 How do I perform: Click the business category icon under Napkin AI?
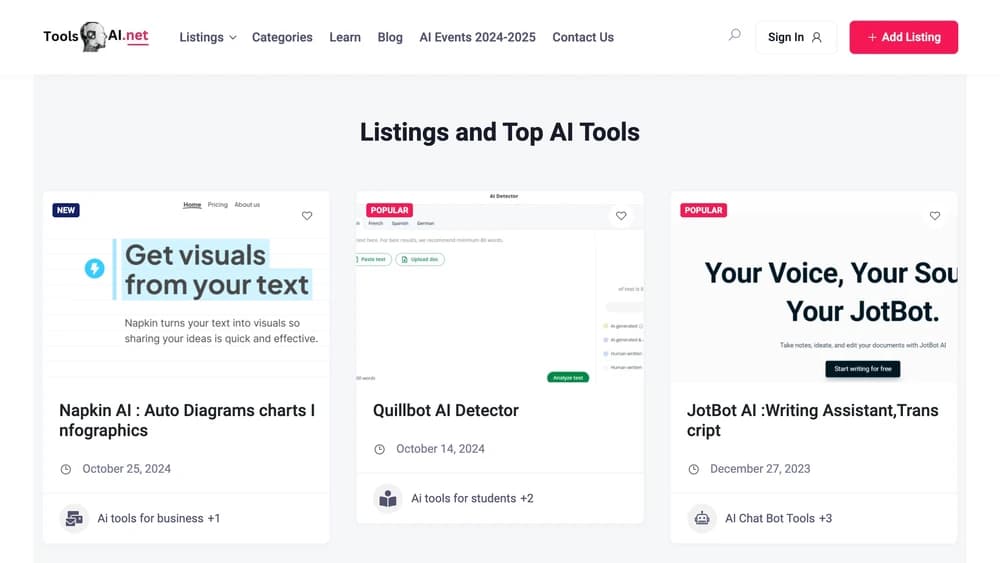coord(74,518)
